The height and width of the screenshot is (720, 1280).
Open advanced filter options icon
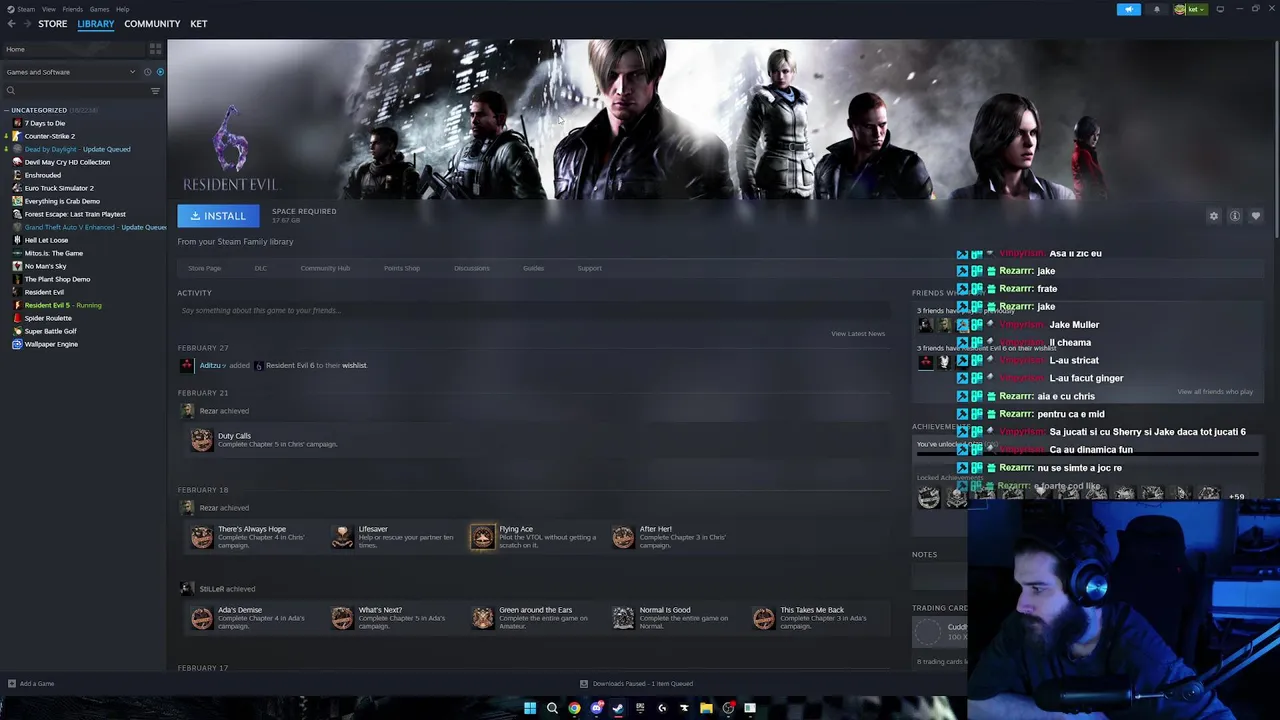[x=155, y=91]
